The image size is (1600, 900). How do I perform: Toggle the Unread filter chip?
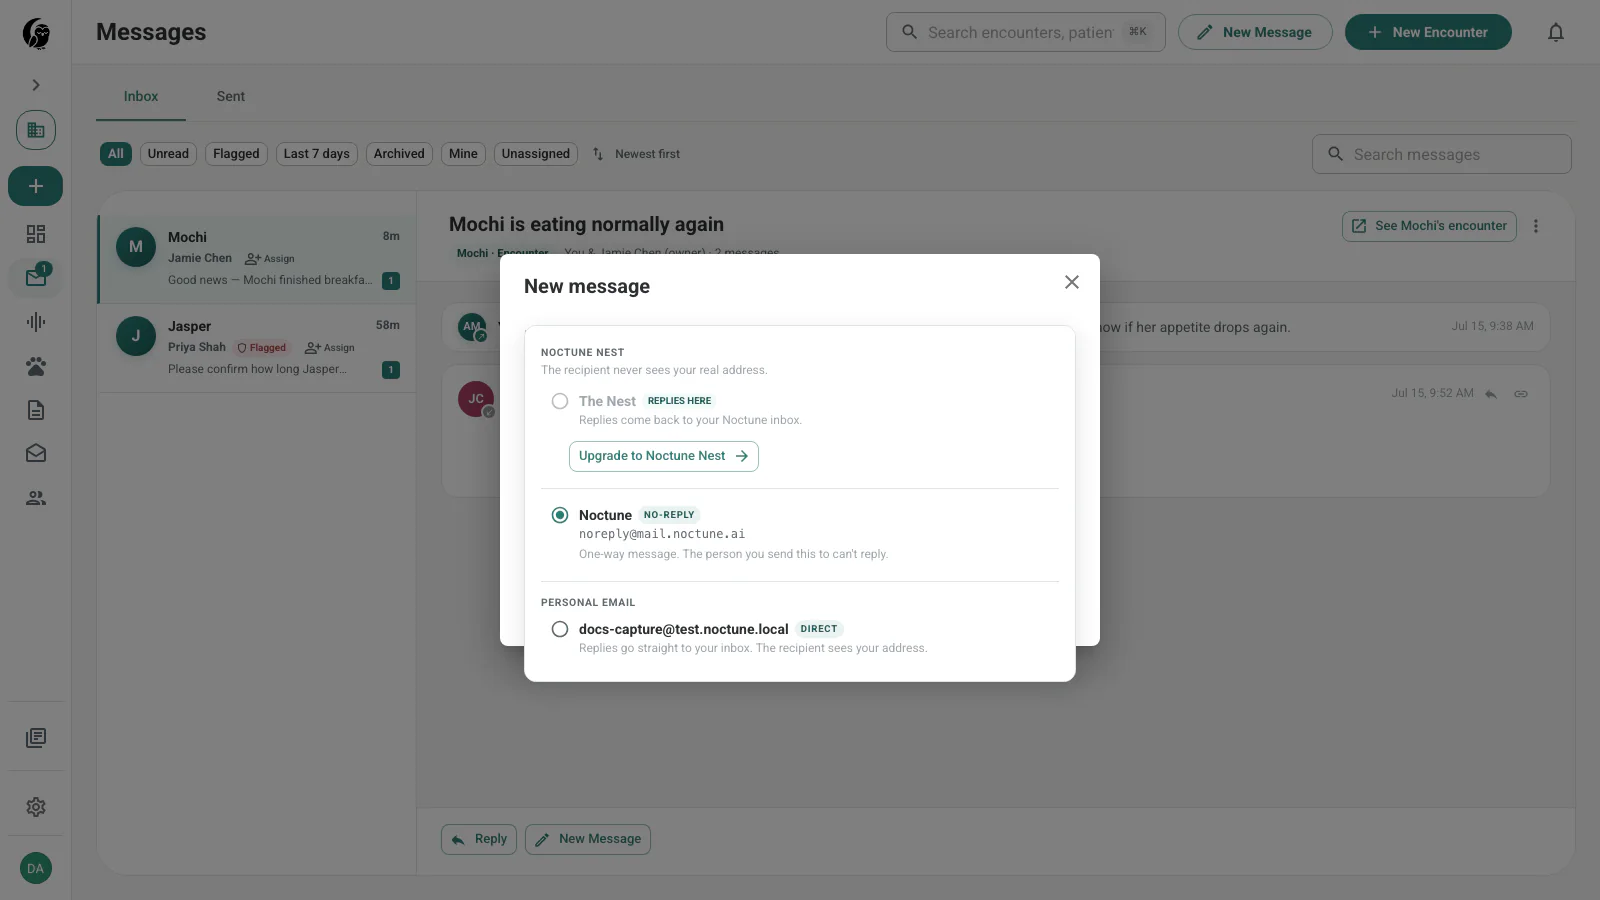(168, 154)
